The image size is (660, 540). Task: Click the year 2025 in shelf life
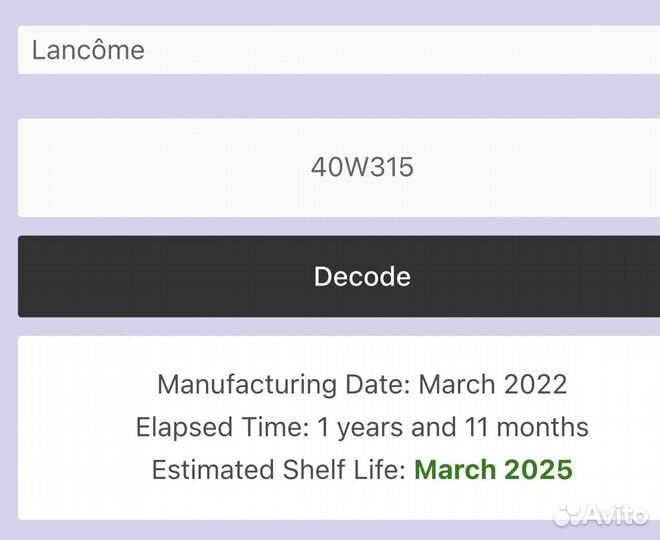(539, 470)
